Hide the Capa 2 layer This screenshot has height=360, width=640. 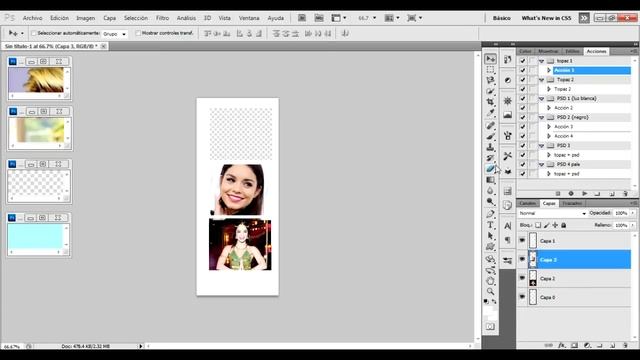tap(522, 278)
